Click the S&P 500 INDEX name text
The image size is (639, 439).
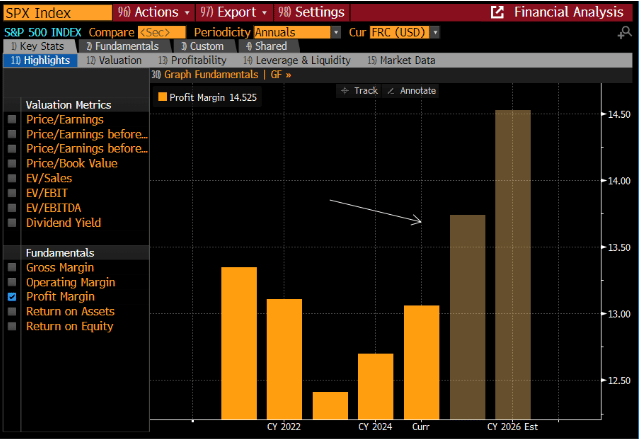point(43,32)
